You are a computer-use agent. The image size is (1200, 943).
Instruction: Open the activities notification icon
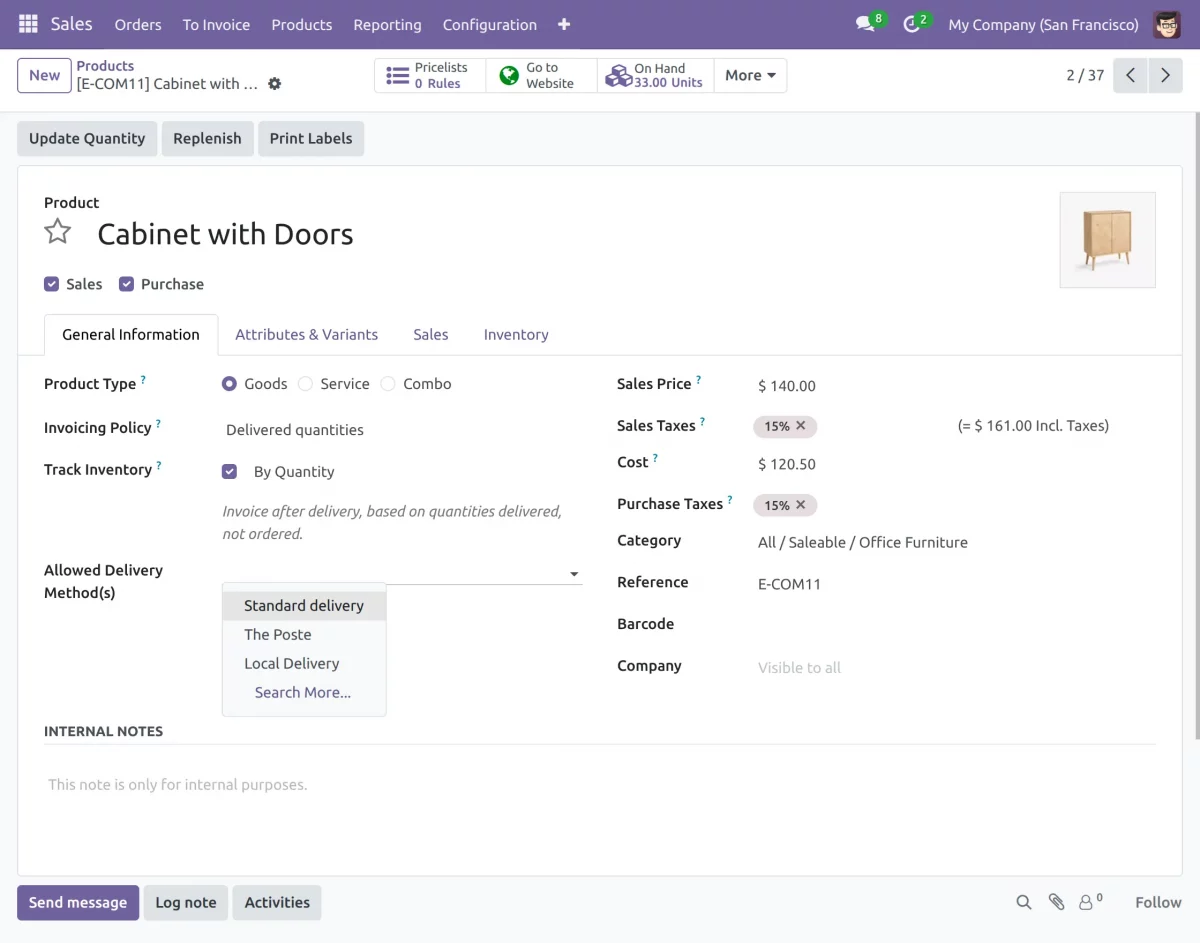[x=910, y=24]
